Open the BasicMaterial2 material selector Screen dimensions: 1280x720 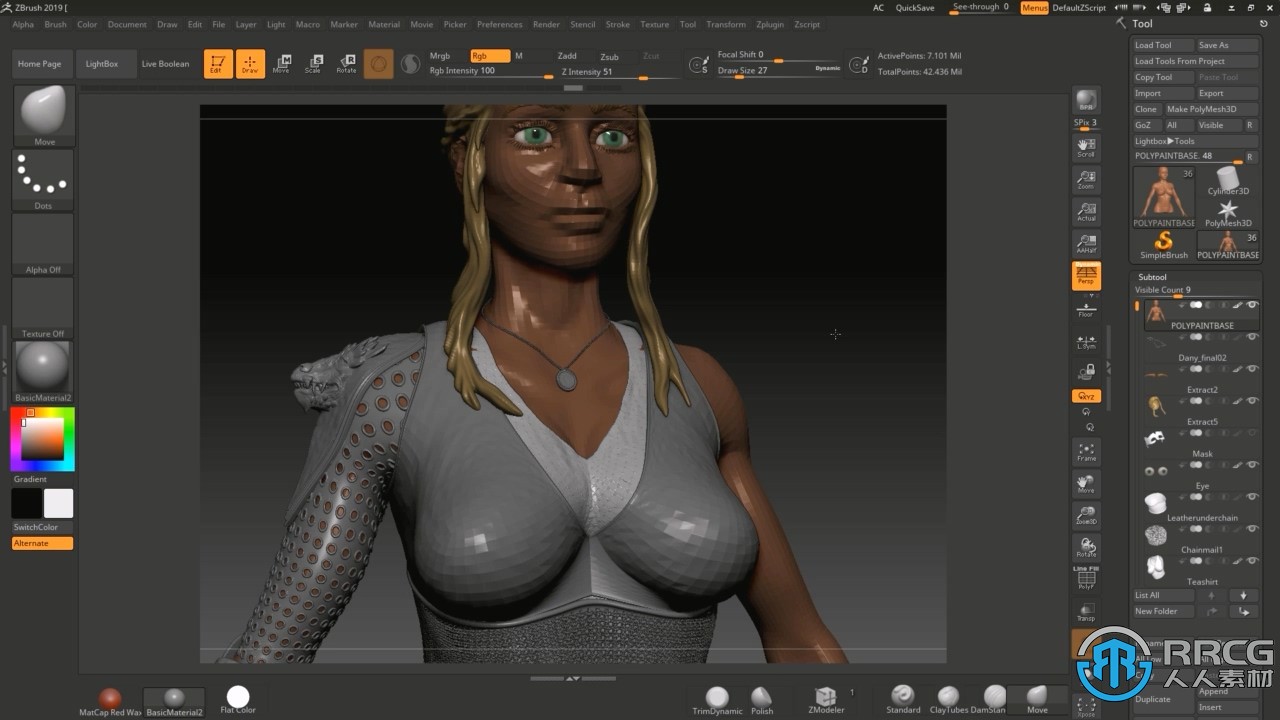pos(43,371)
